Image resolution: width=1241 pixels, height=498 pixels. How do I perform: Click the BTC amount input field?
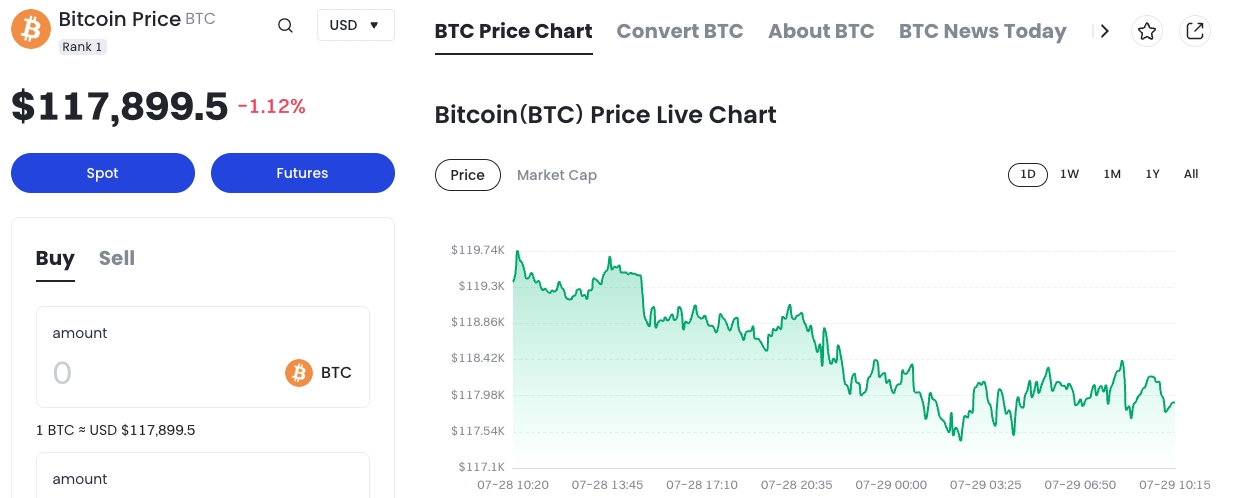click(160, 373)
